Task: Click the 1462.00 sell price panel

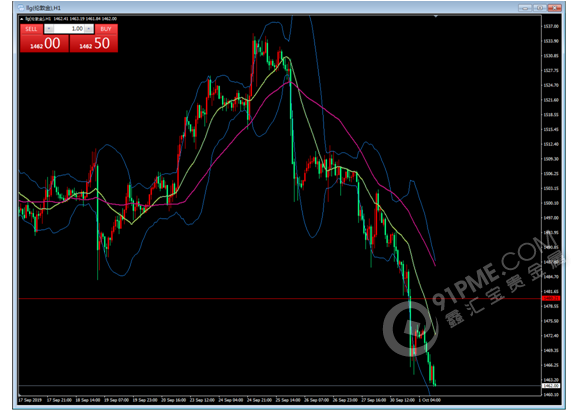Action: point(44,44)
